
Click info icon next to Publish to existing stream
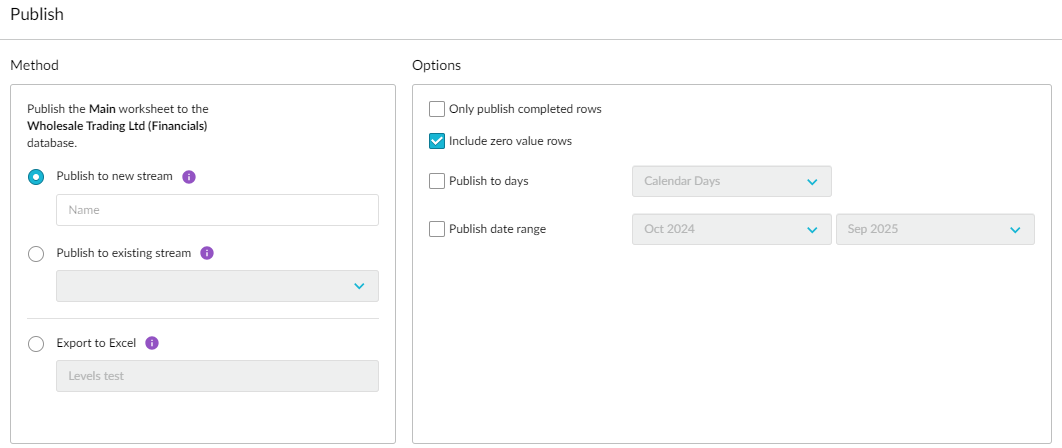point(207,253)
